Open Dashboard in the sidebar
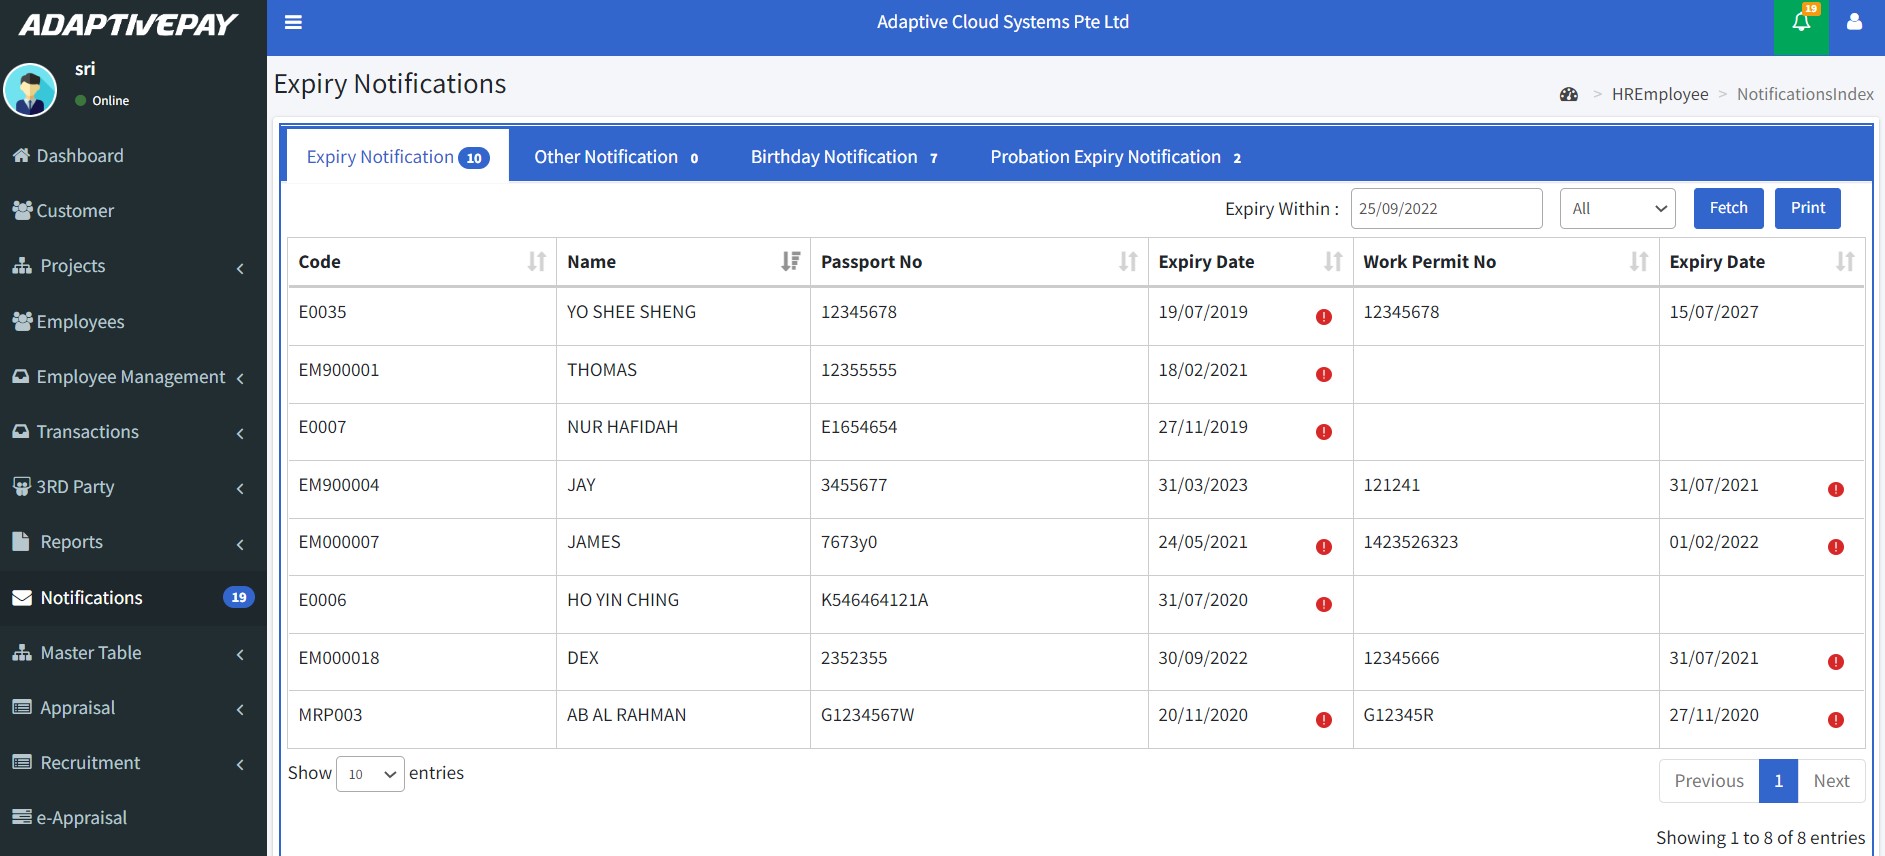 pyautogui.click(x=133, y=156)
